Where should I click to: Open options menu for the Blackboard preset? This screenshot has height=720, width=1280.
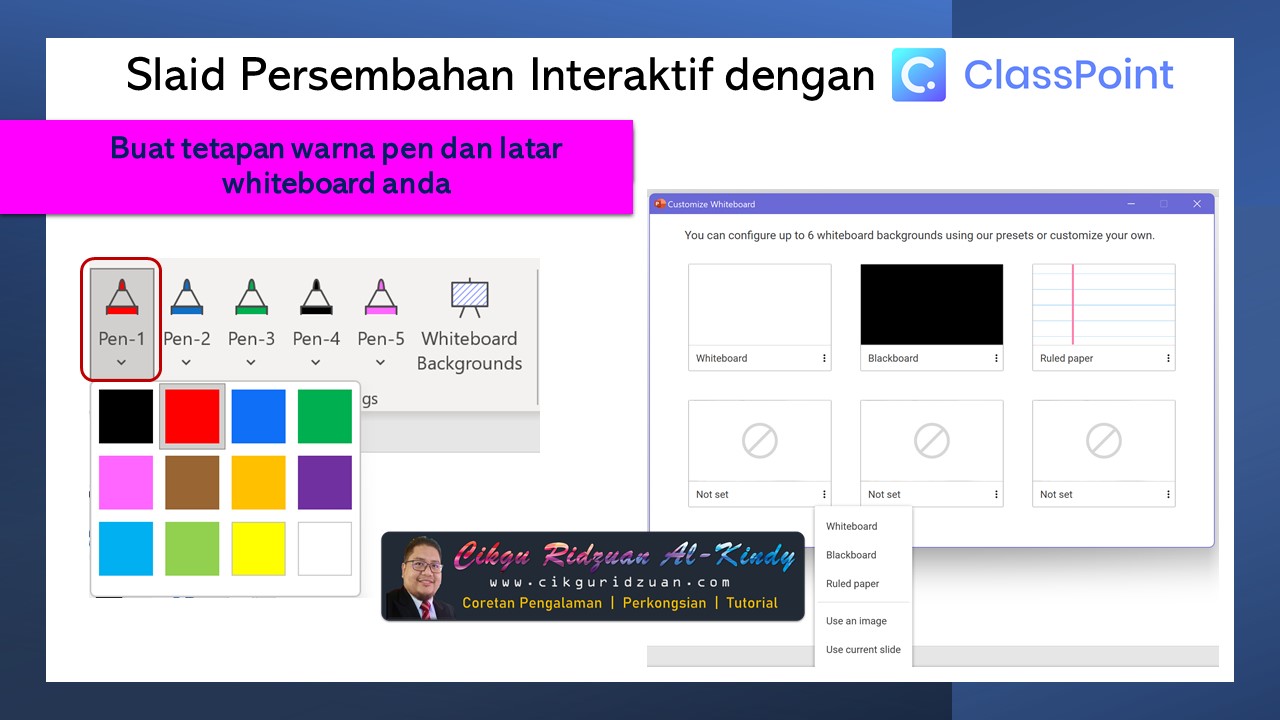coord(996,357)
